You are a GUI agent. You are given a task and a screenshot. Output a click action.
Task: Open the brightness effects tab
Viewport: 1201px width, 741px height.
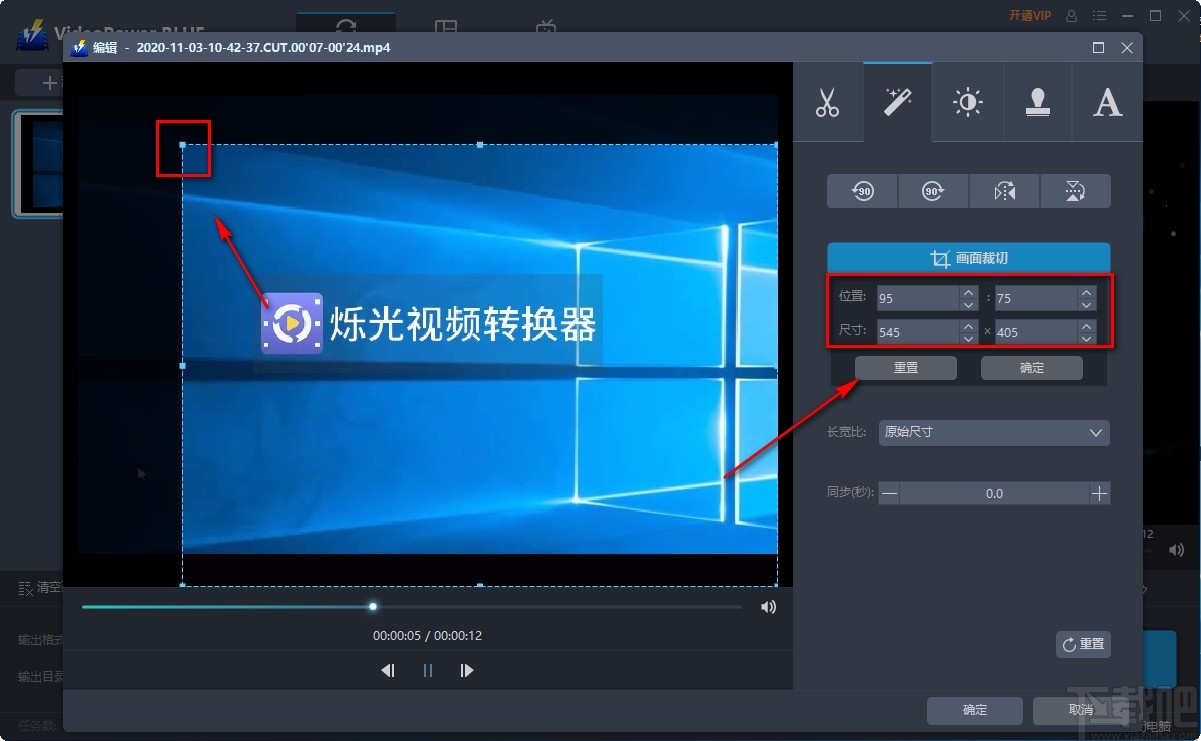(x=967, y=103)
